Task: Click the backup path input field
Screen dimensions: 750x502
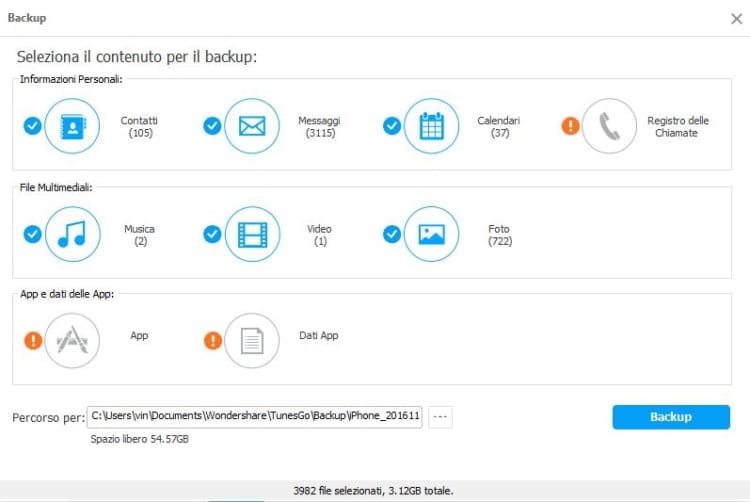Action: click(x=255, y=417)
